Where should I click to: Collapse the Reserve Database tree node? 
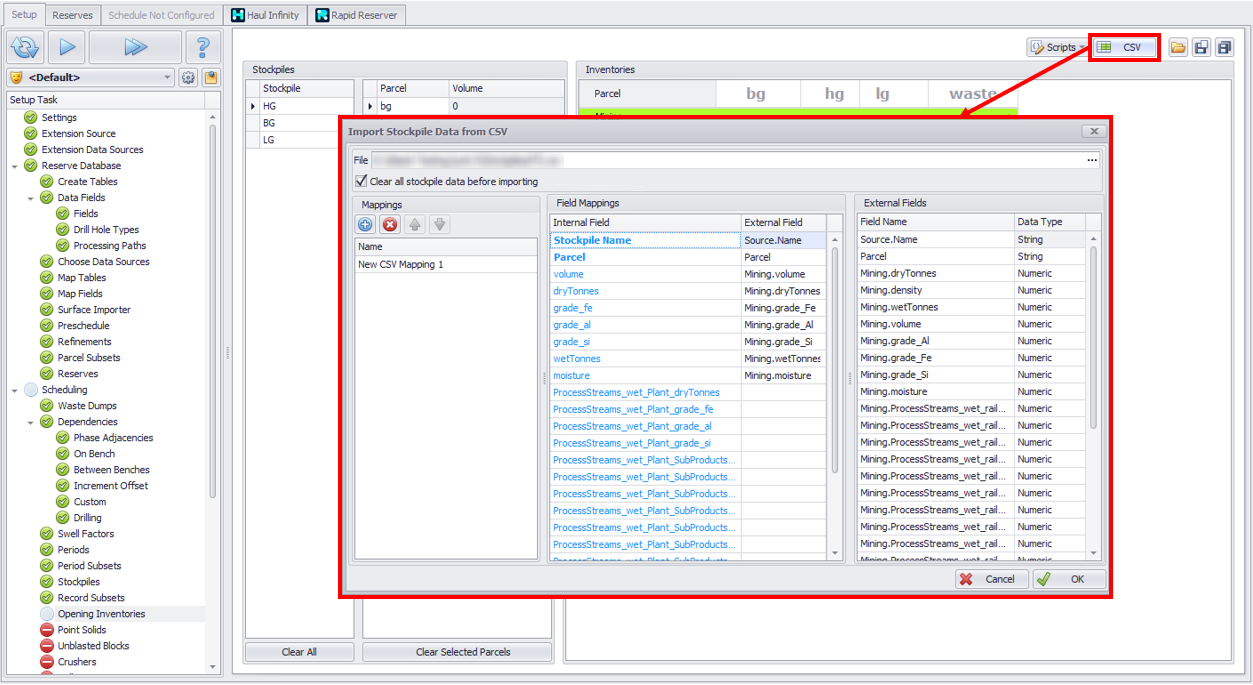click(x=15, y=166)
